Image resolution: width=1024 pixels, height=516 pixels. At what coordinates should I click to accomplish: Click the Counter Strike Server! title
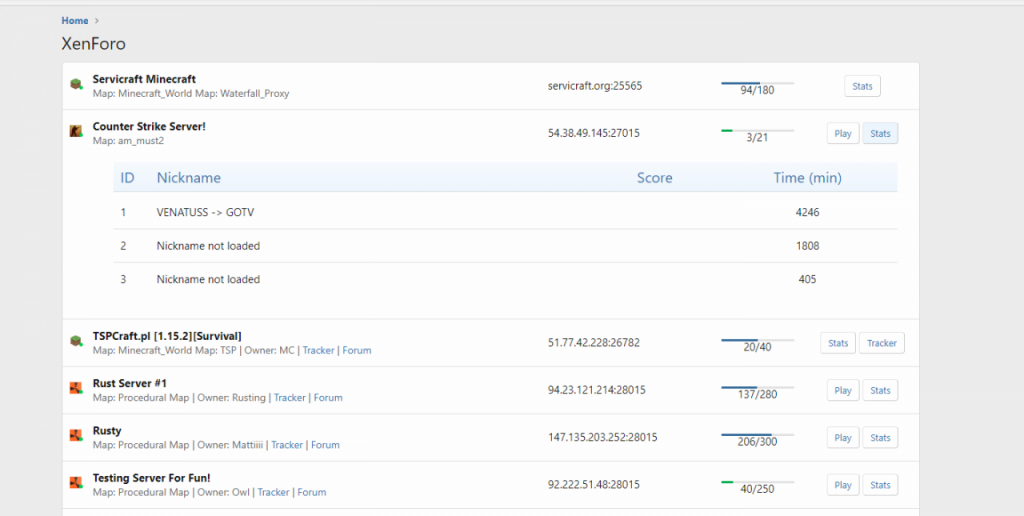149,127
